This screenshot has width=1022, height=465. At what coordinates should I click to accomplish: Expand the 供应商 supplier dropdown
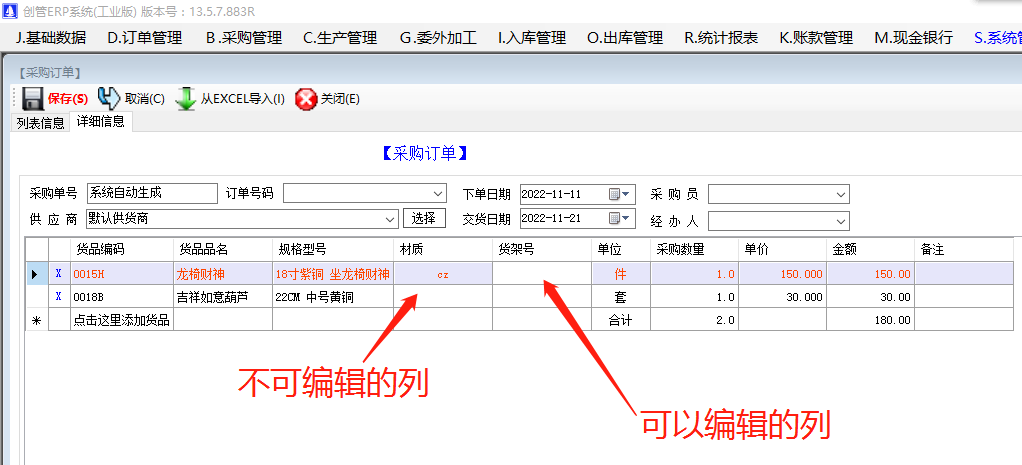[x=390, y=218]
